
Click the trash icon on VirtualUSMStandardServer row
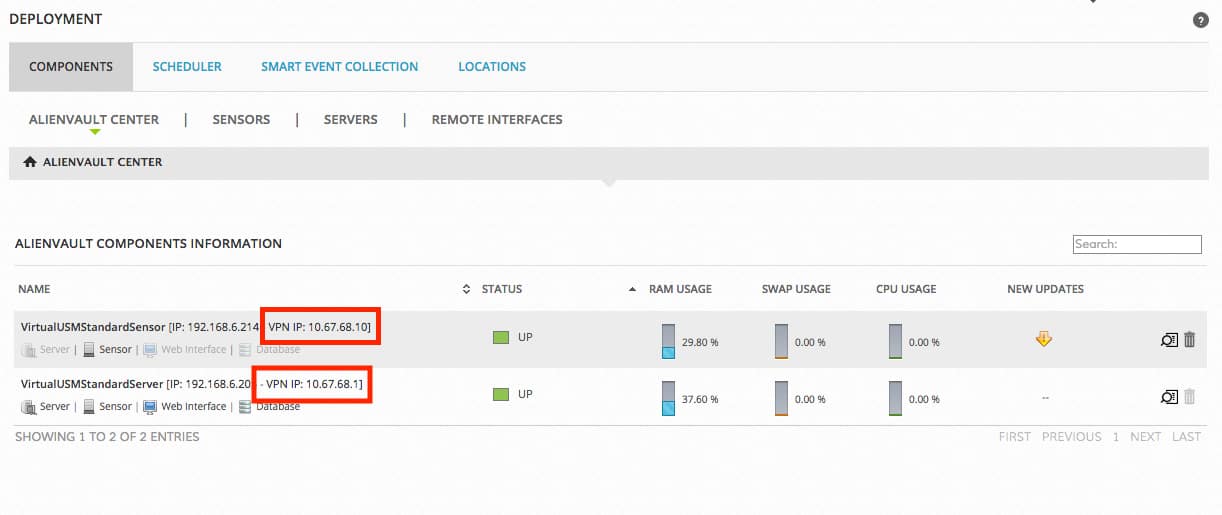coord(1189,397)
